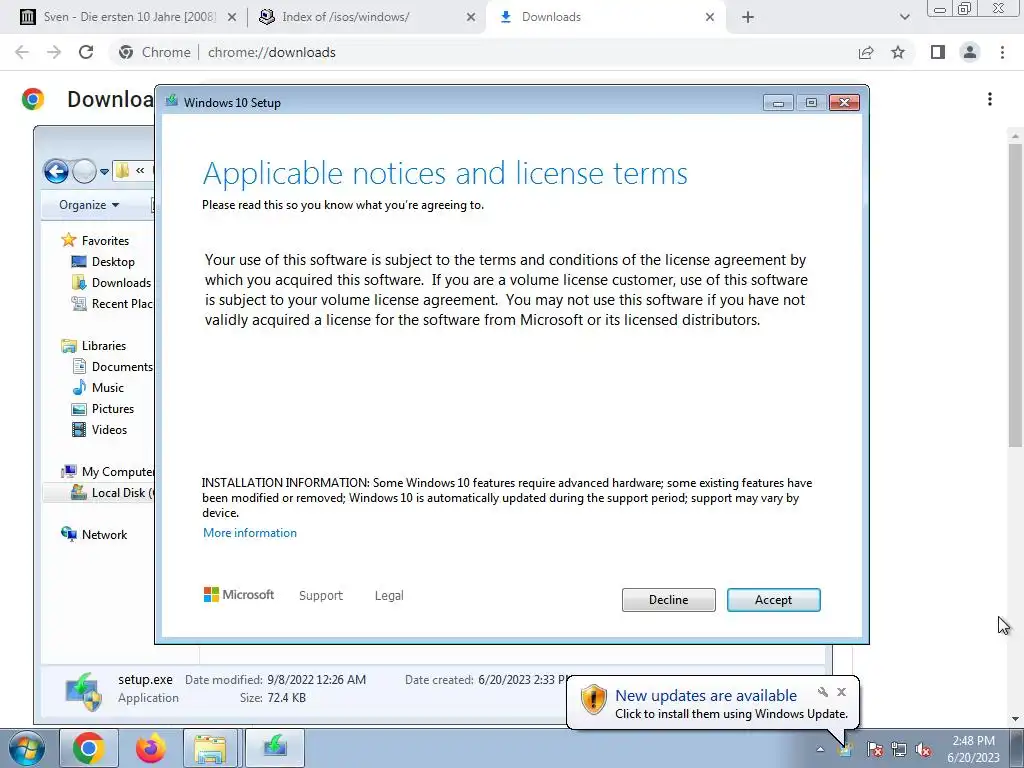Open the Windows Start menu
Image resolution: width=1024 pixels, height=768 pixels.
coord(26,748)
